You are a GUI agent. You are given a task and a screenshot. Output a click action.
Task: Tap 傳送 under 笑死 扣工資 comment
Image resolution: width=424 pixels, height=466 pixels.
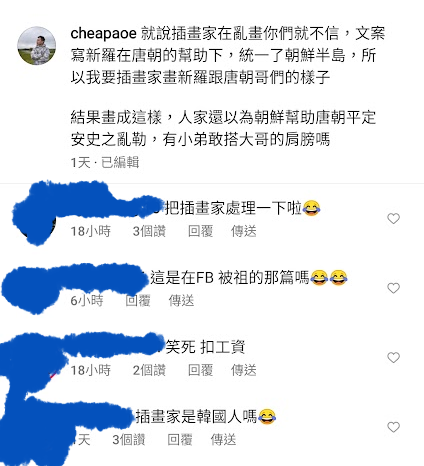point(244,370)
